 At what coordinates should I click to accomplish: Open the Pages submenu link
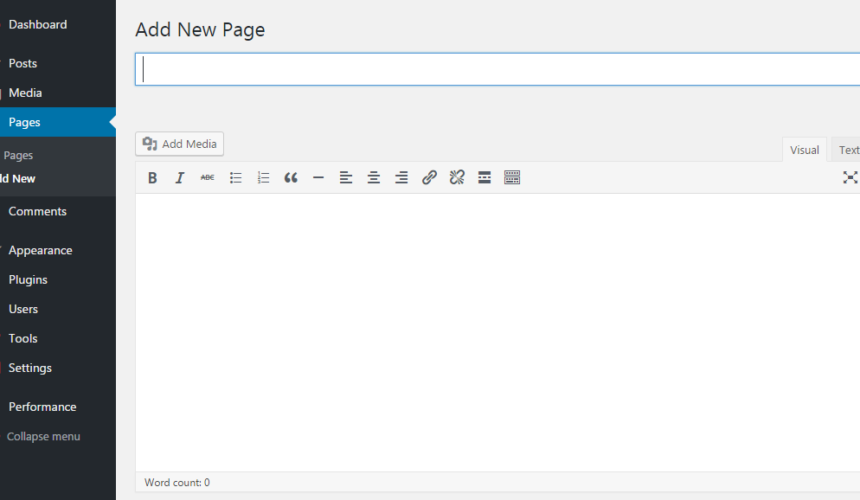click(x=18, y=155)
